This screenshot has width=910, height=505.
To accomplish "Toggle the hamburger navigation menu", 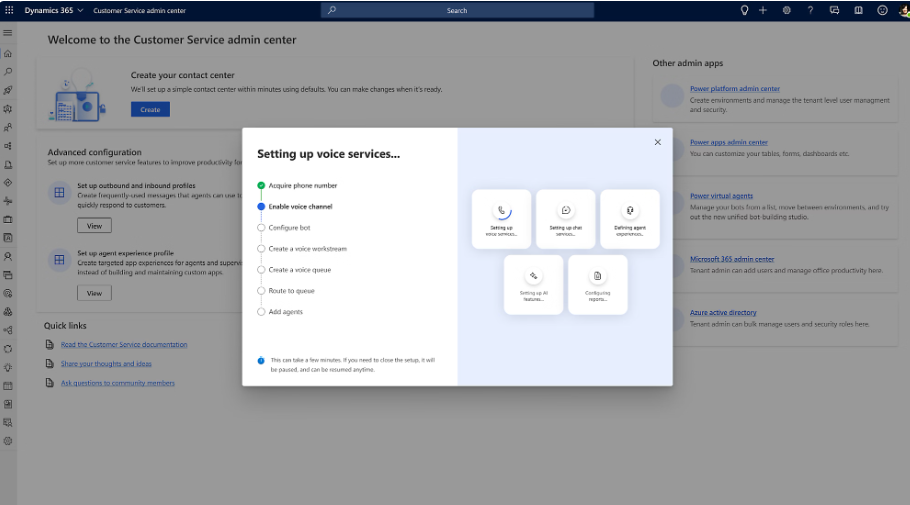I will click(x=8, y=33).
